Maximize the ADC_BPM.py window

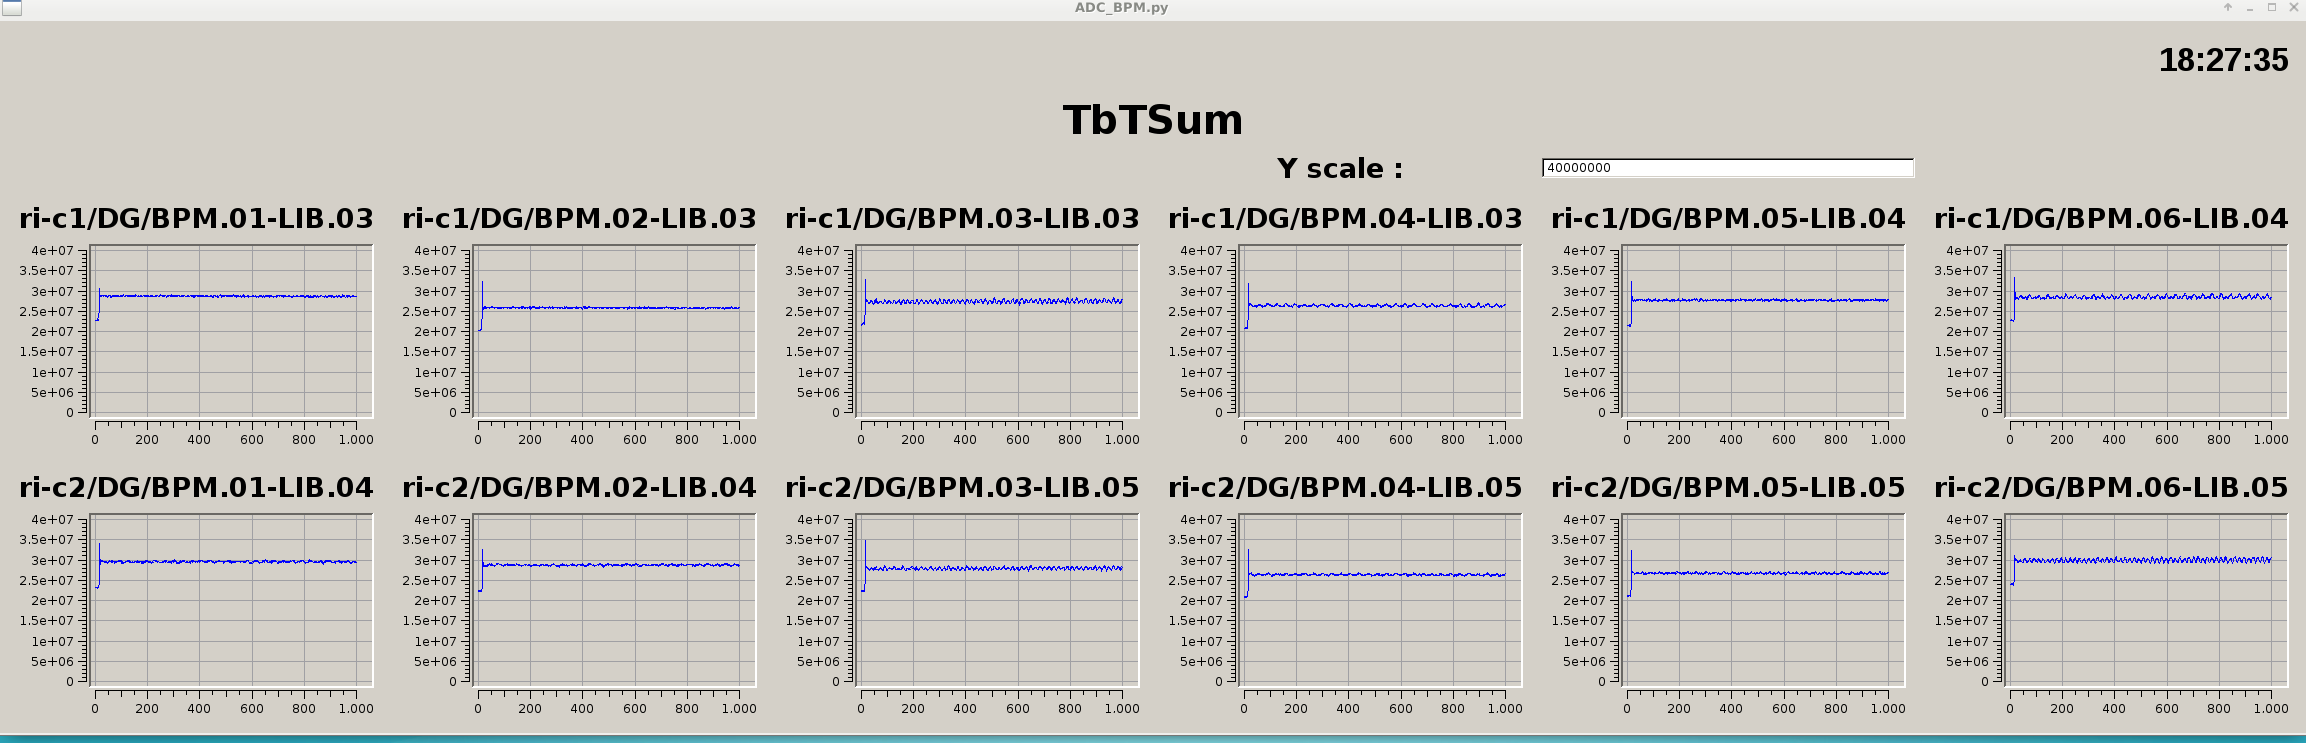coord(2271,8)
